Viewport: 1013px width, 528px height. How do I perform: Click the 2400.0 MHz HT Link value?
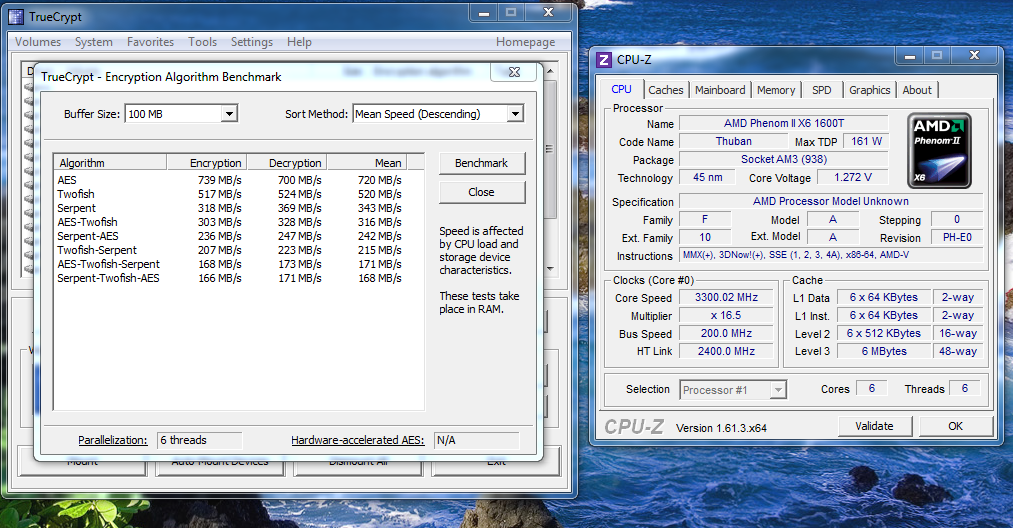[726, 352]
